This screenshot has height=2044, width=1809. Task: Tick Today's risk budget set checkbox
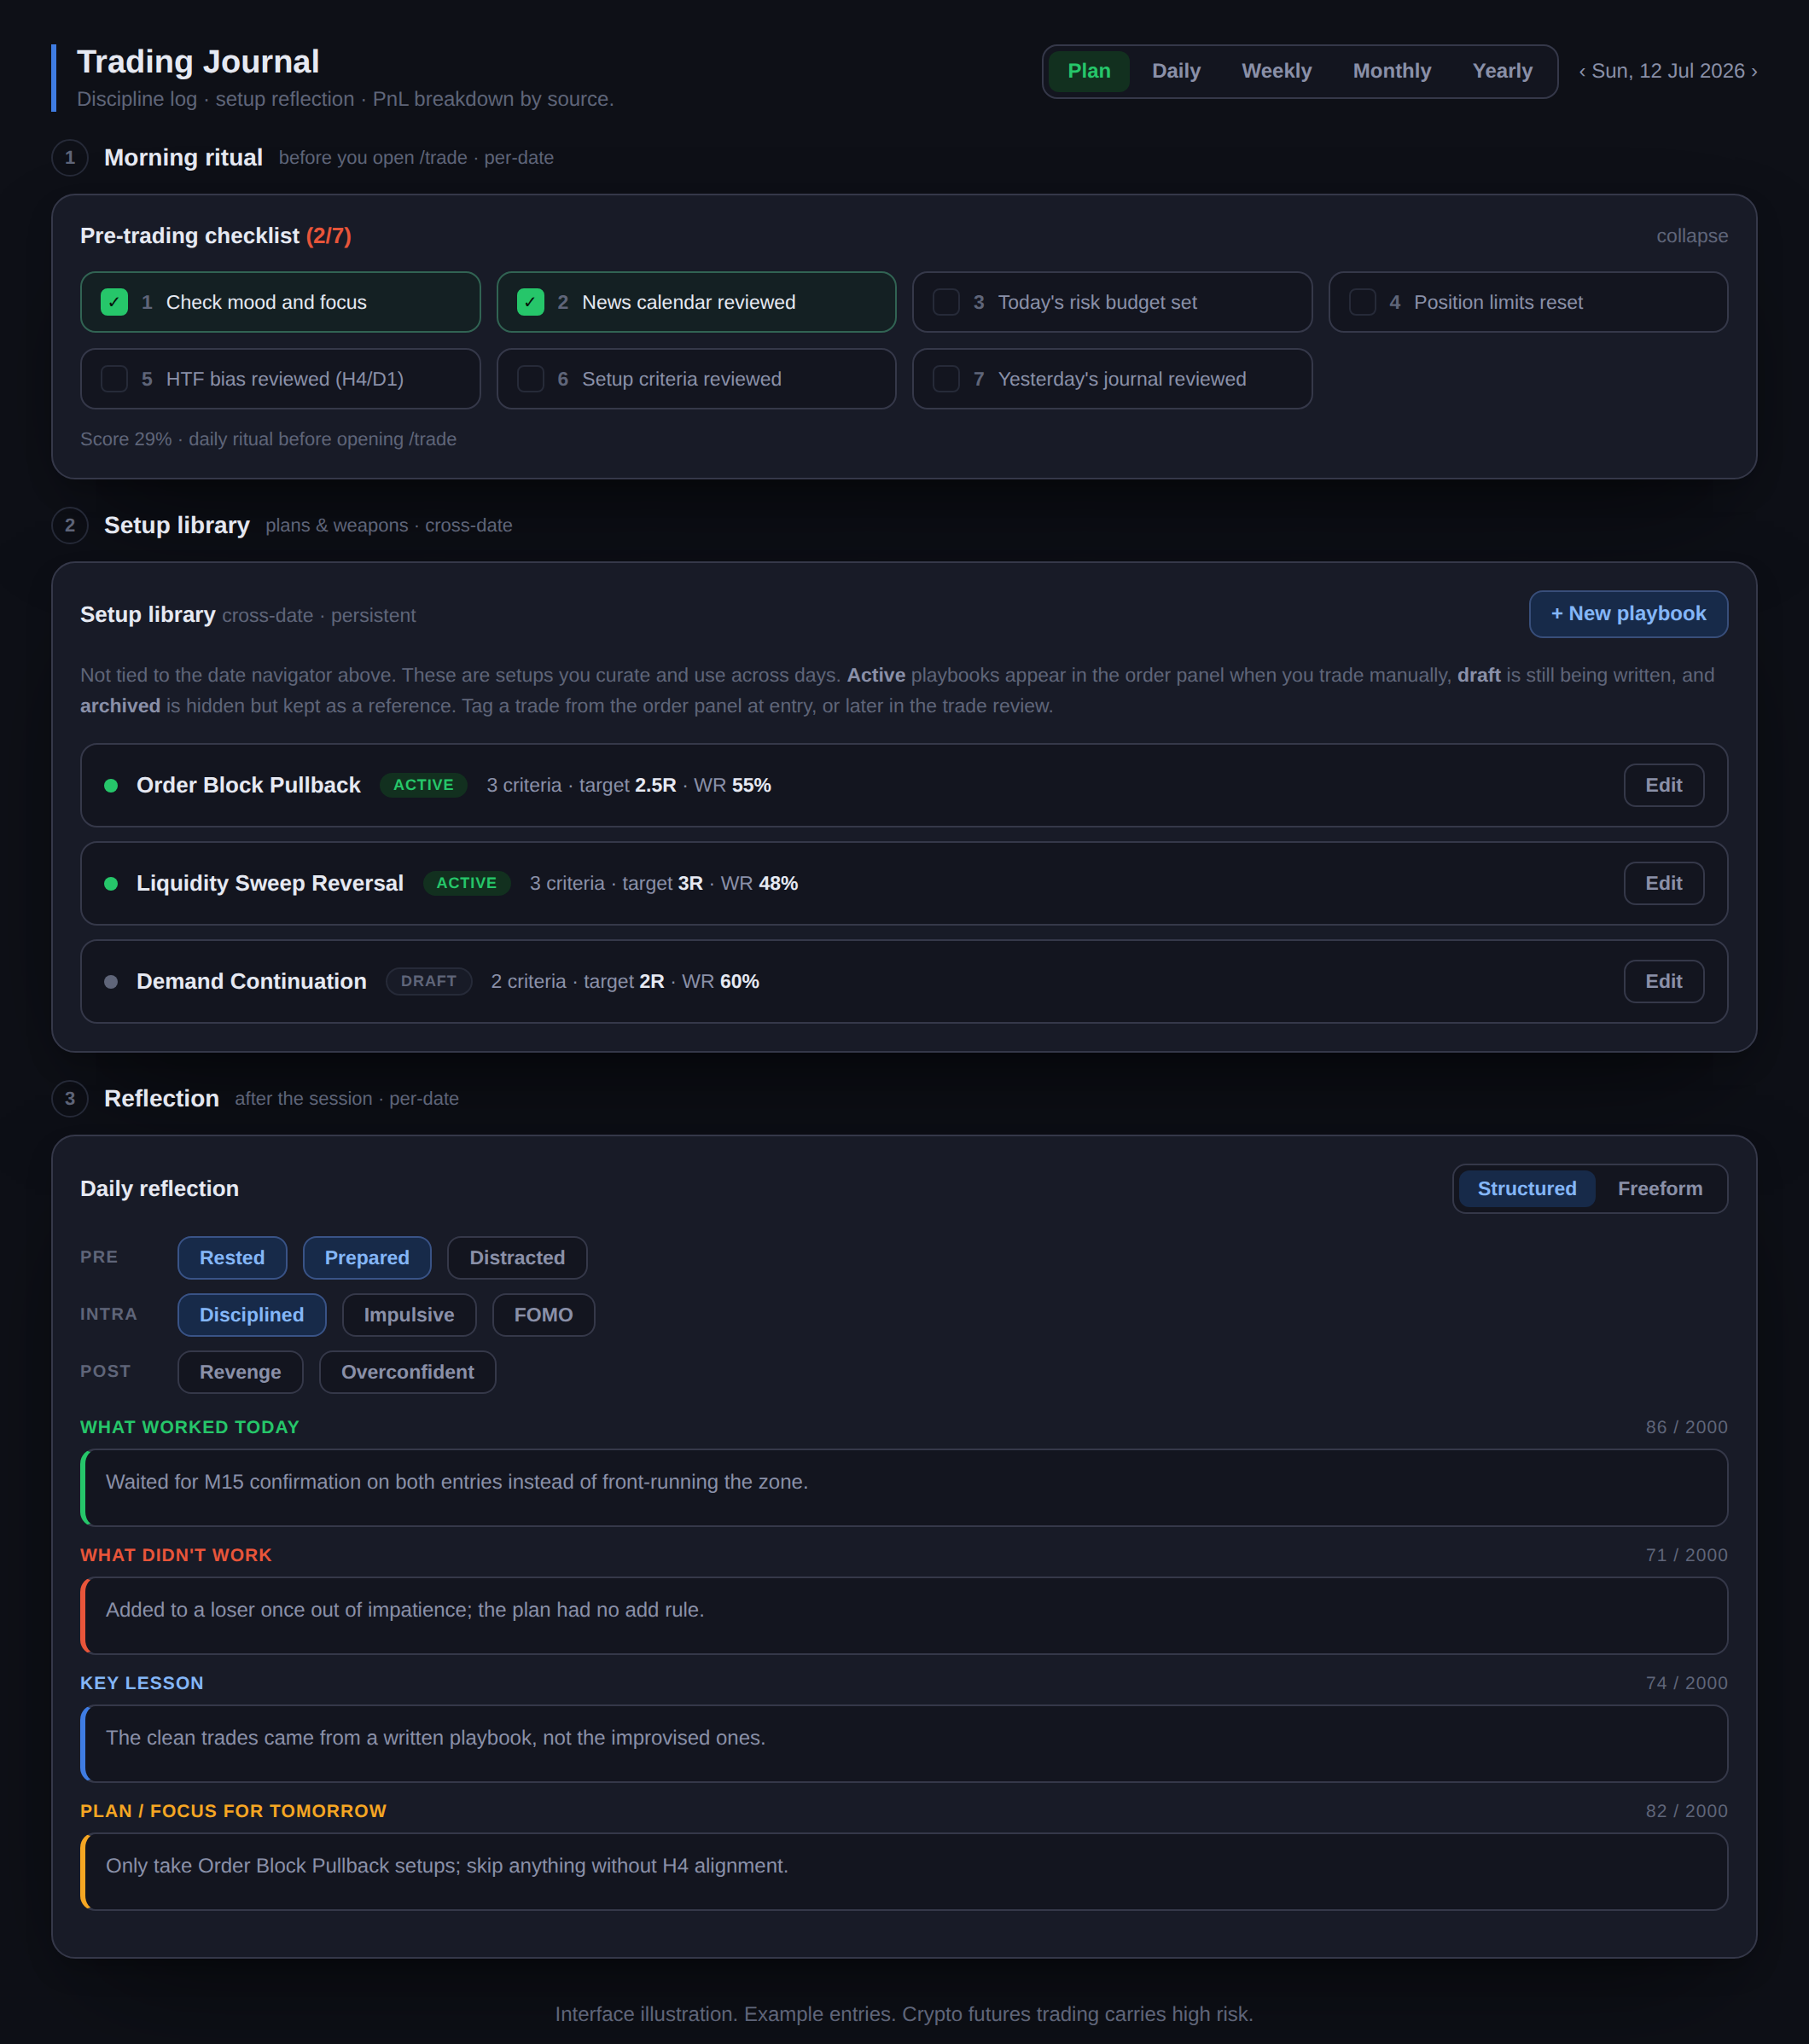946,302
